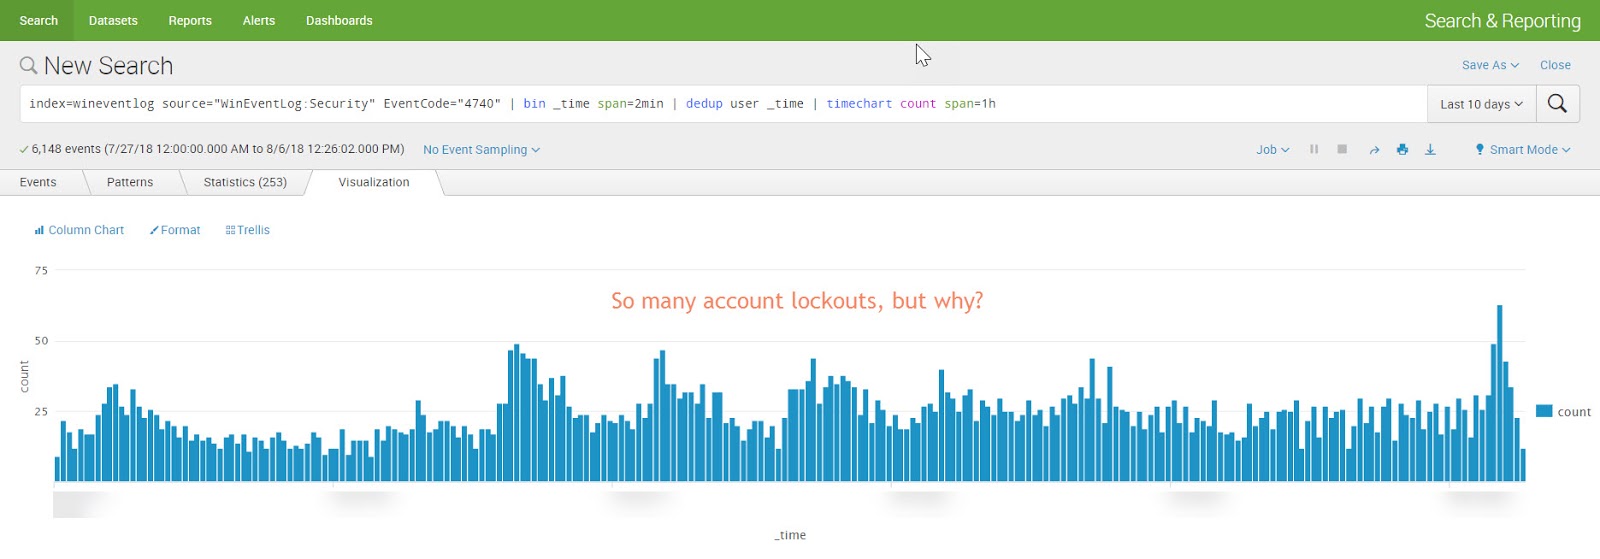Viewport: 1600px width, 559px height.
Task: Open the Trellis layout options
Action: (248, 230)
